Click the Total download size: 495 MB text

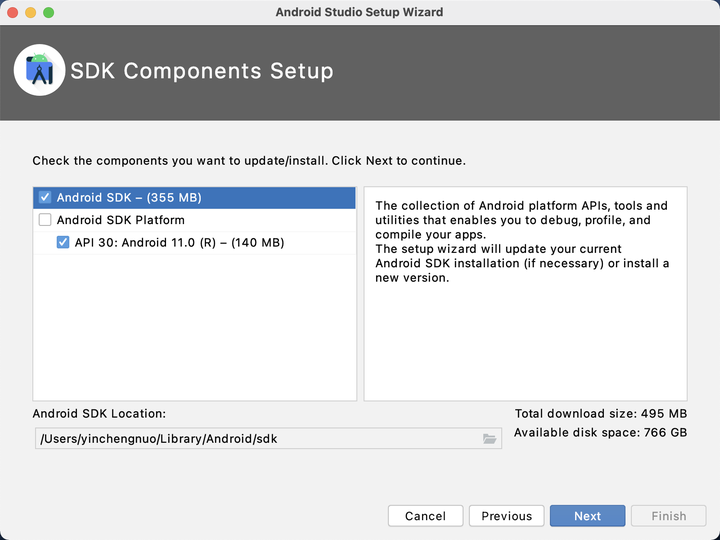click(601, 414)
